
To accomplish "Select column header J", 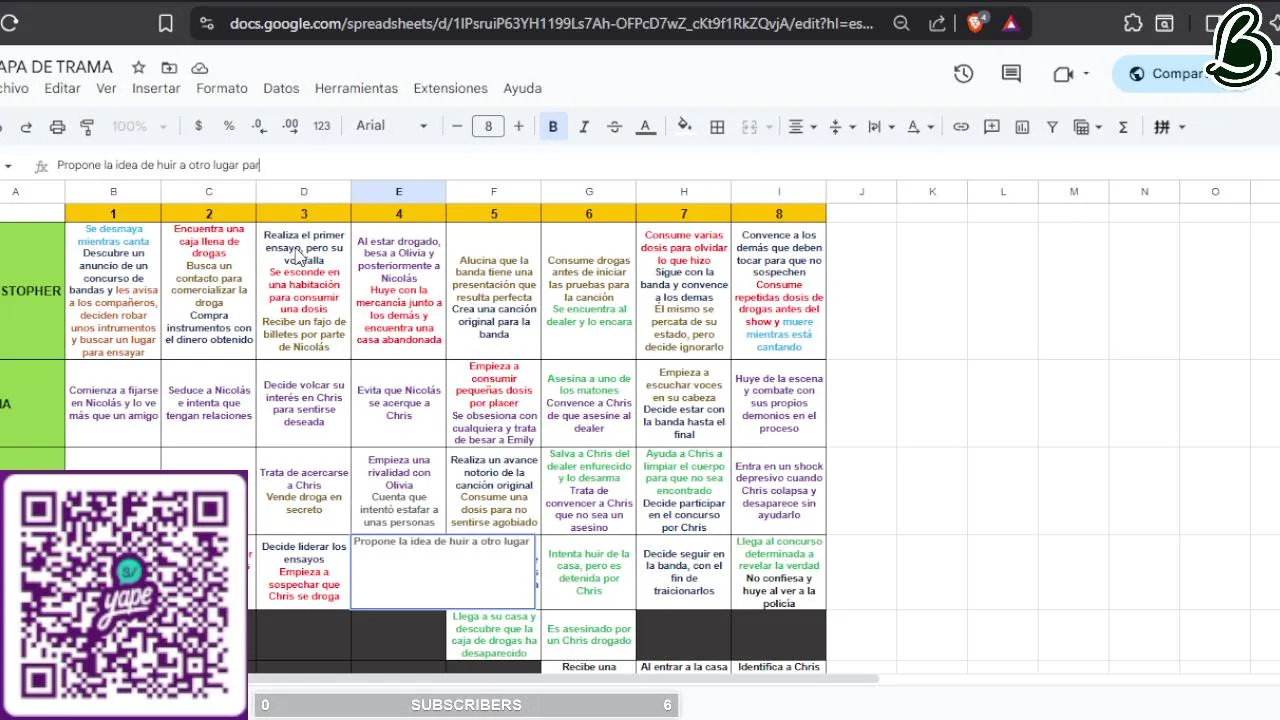I will (x=861, y=192).
